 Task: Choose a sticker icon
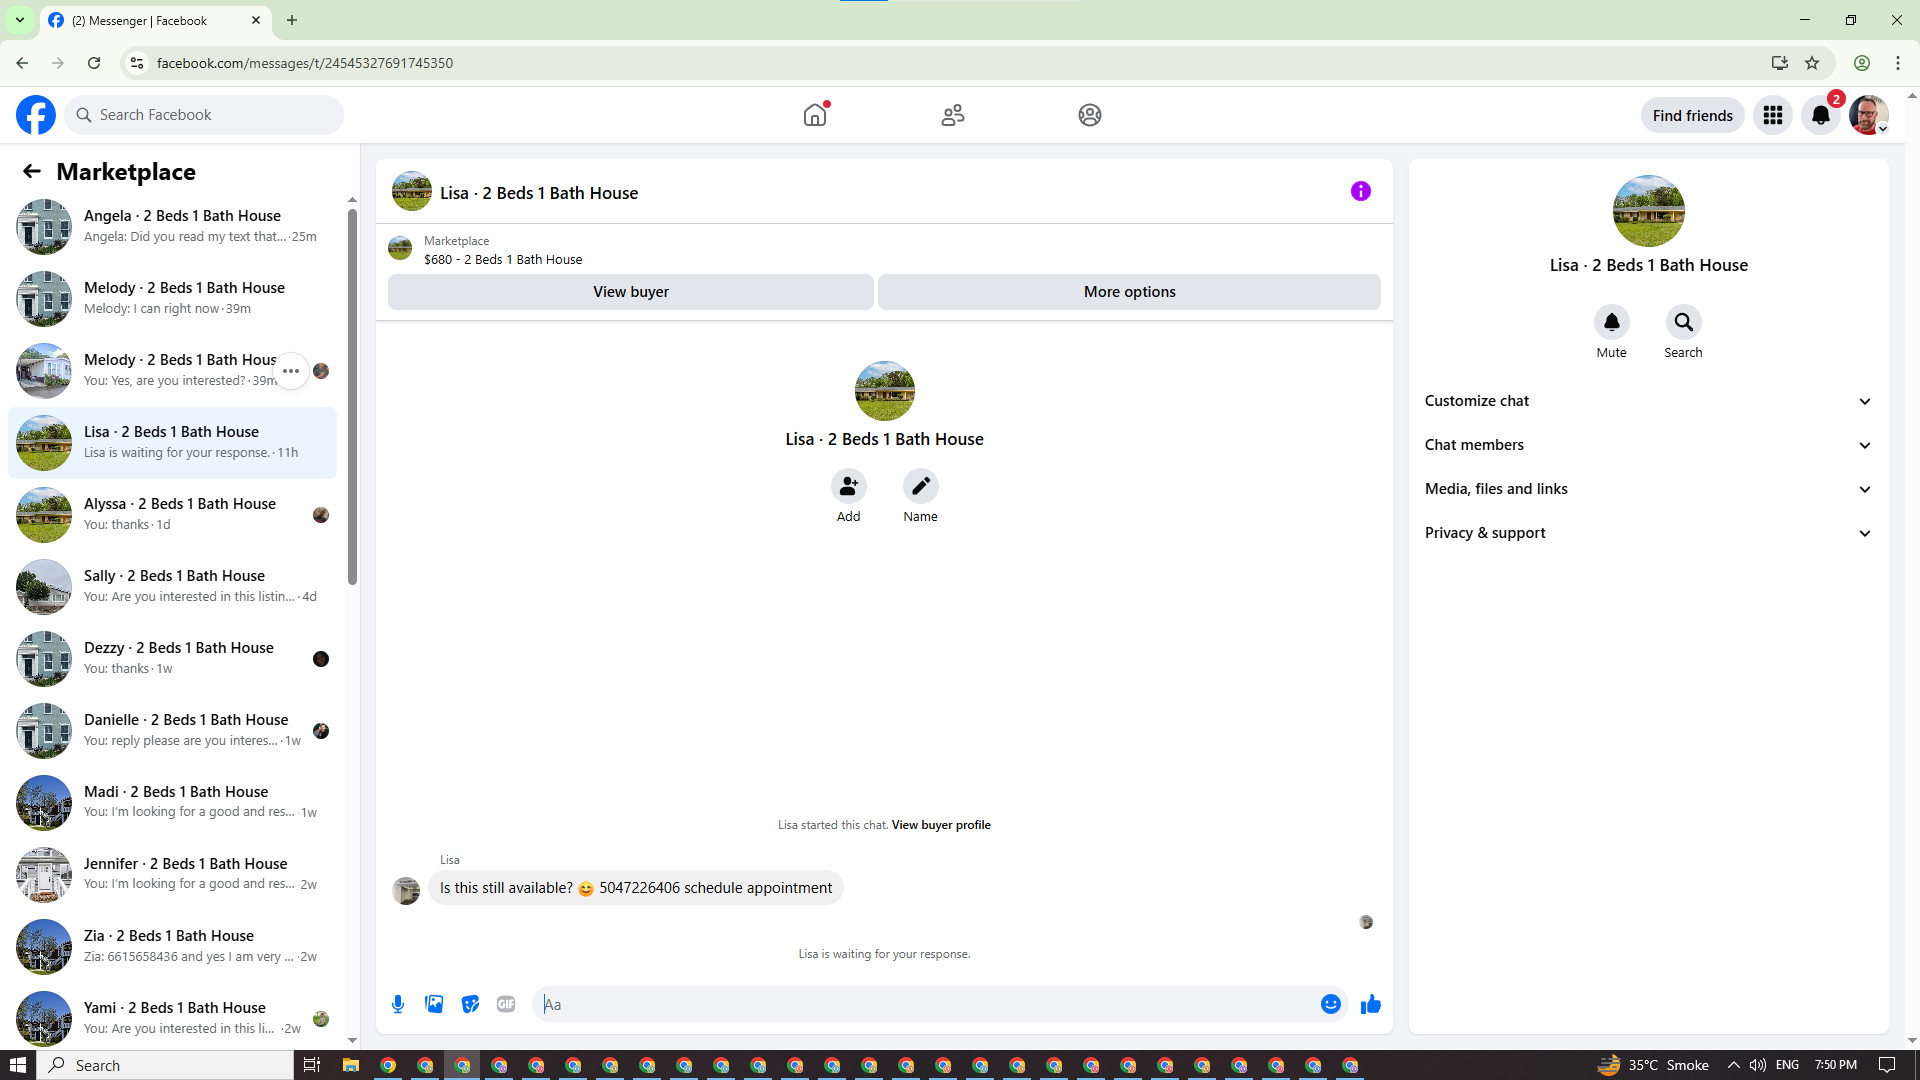tap(470, 1004)
